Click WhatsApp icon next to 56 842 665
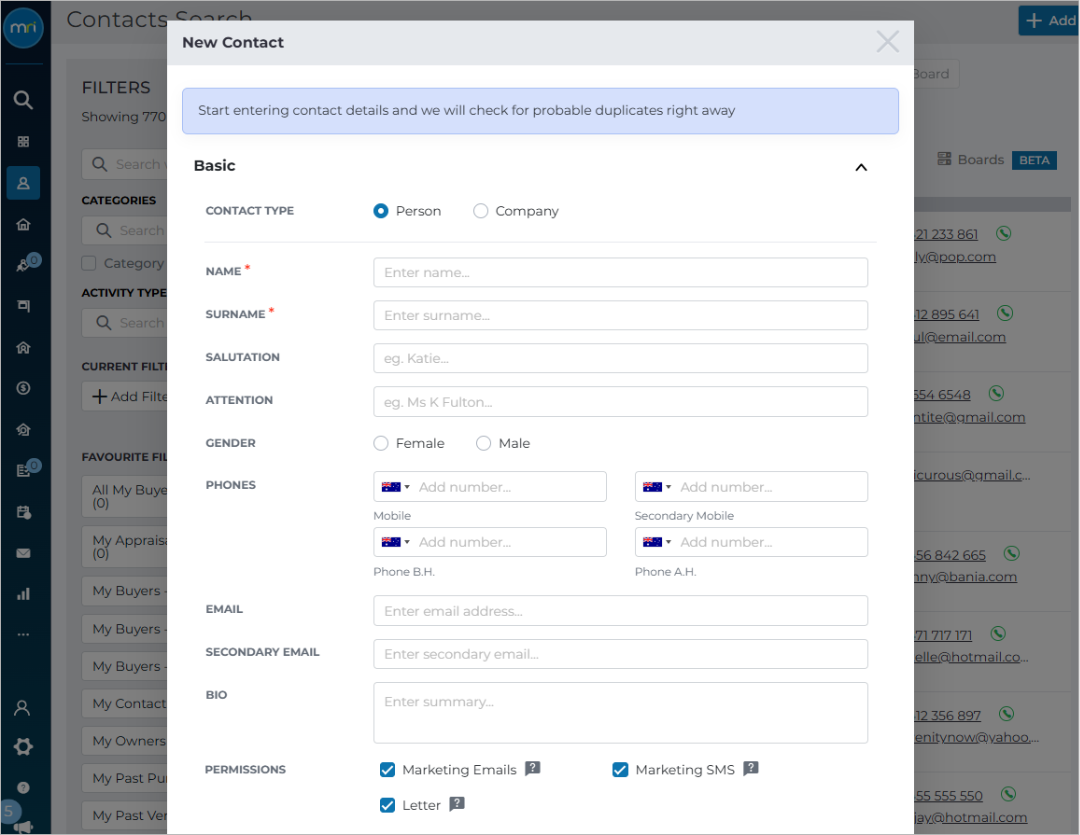Viewport: 1080px width, 835px height. click(x=1011, y=553)
